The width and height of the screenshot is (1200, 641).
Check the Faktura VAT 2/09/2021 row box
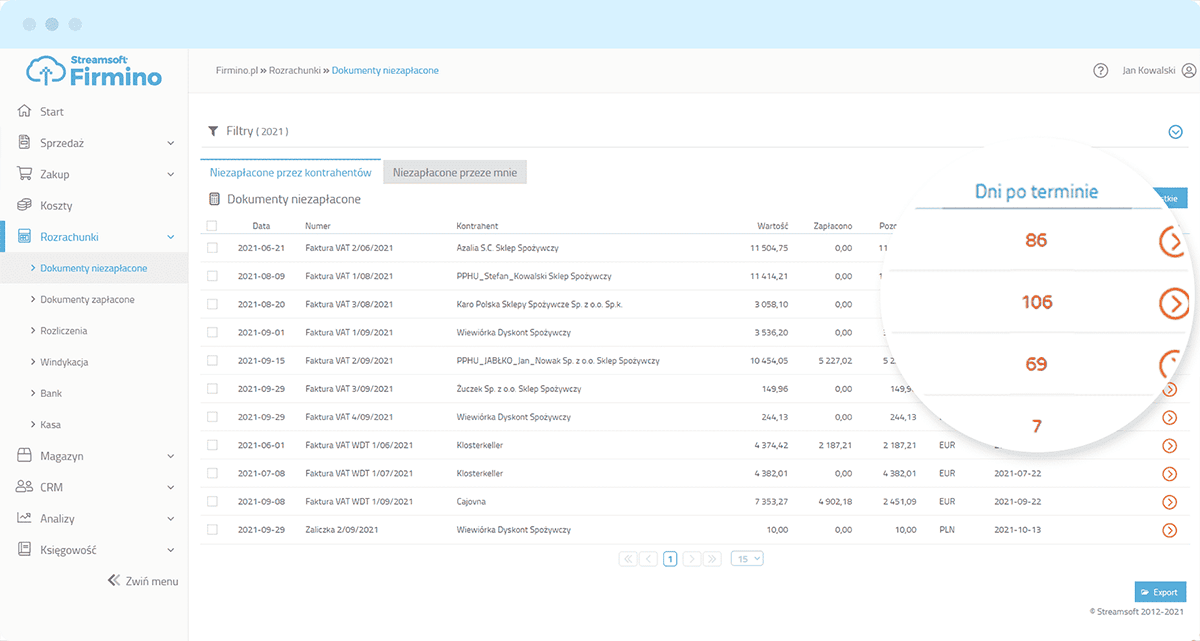click(212, 360)
